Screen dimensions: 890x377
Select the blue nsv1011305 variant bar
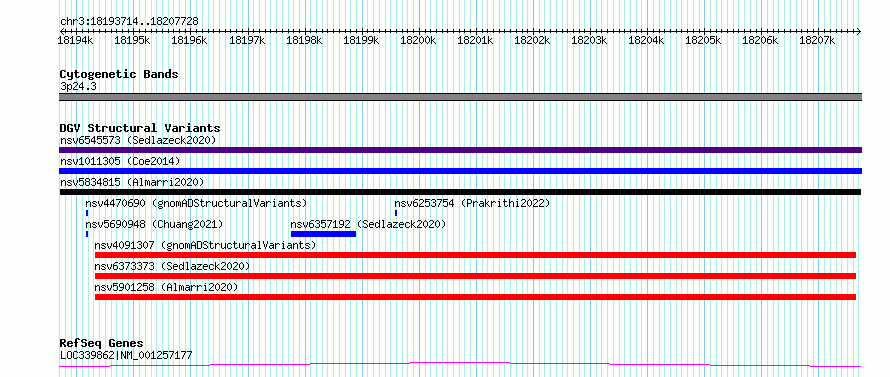point(460,171)
